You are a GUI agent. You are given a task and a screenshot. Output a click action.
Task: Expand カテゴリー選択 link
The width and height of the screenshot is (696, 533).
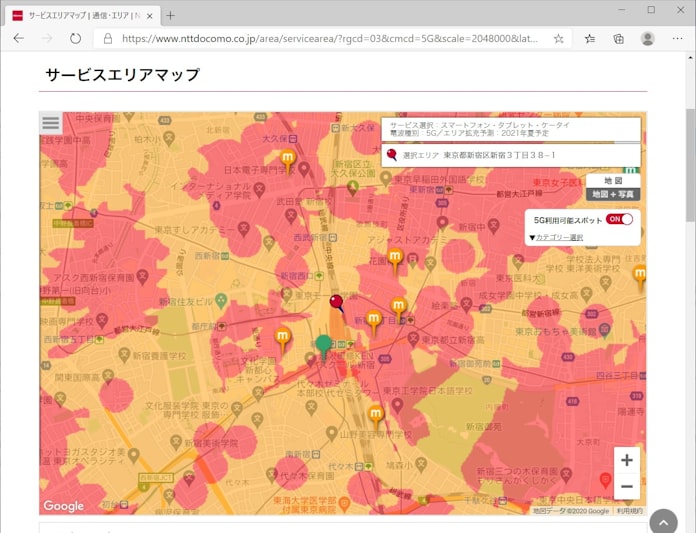click(x=559, y=237)
